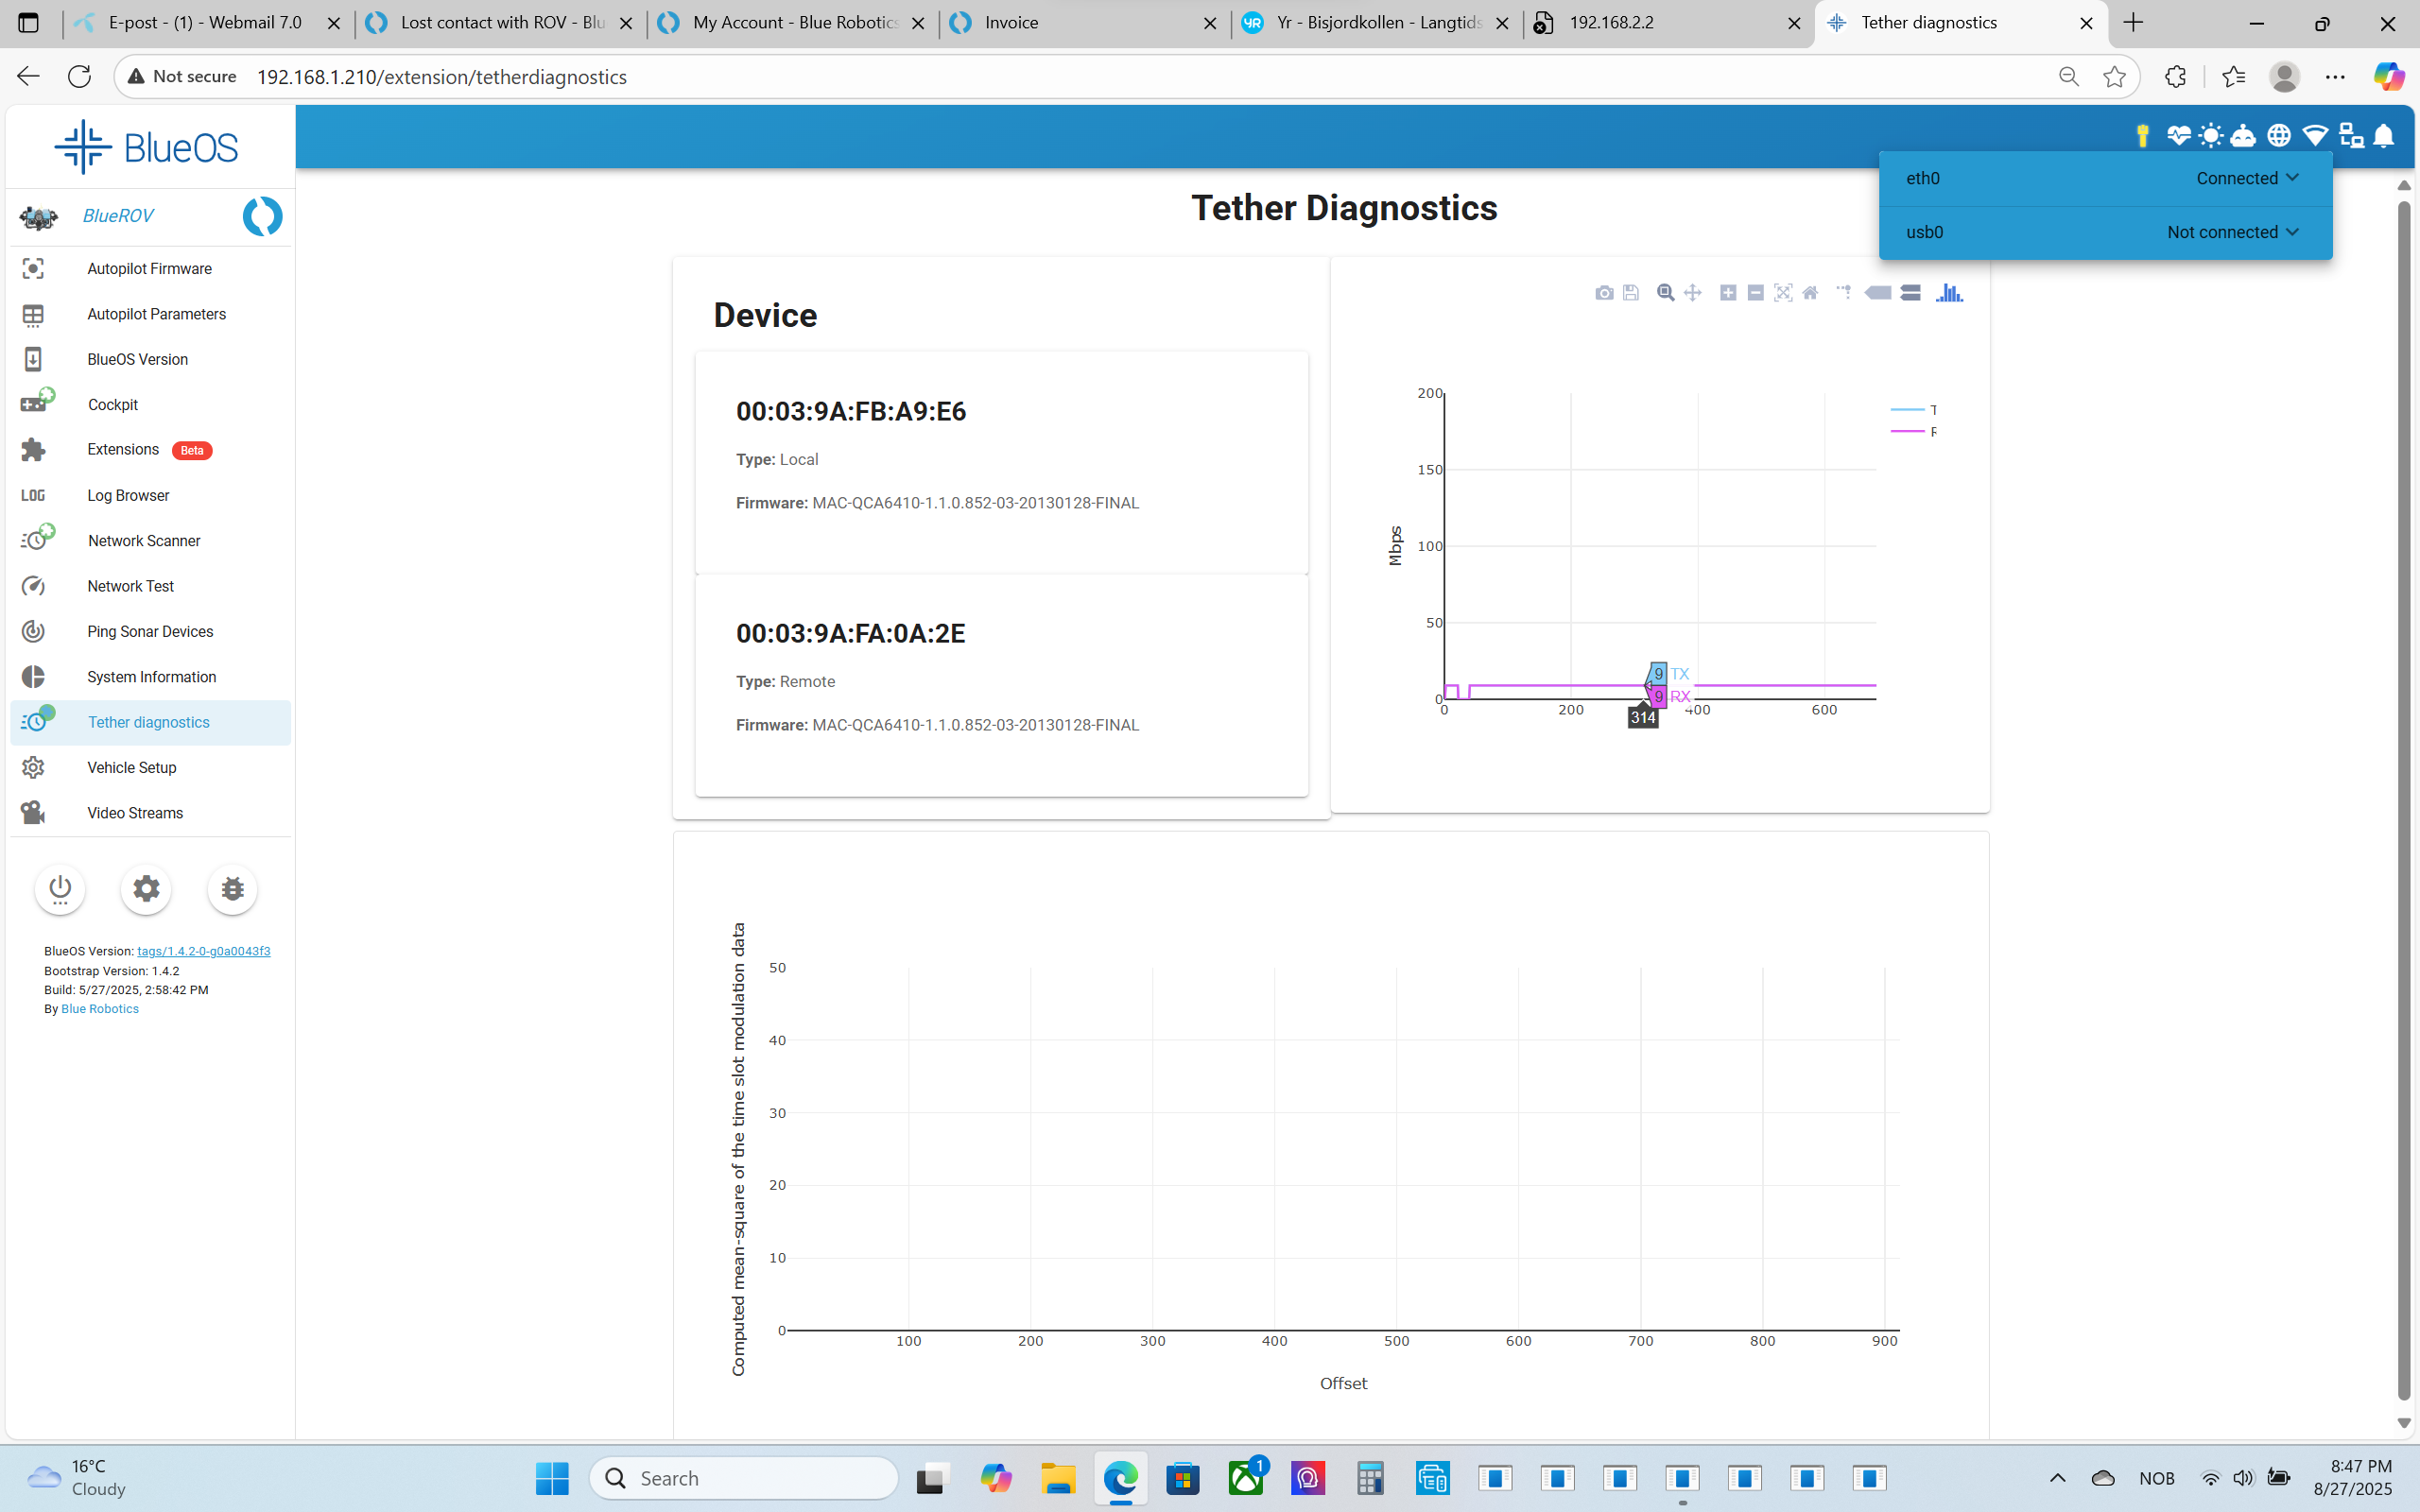Toggle compare data on hover mode
This screenshot has height=1512, width=2420.
[x=1910, y=293]
